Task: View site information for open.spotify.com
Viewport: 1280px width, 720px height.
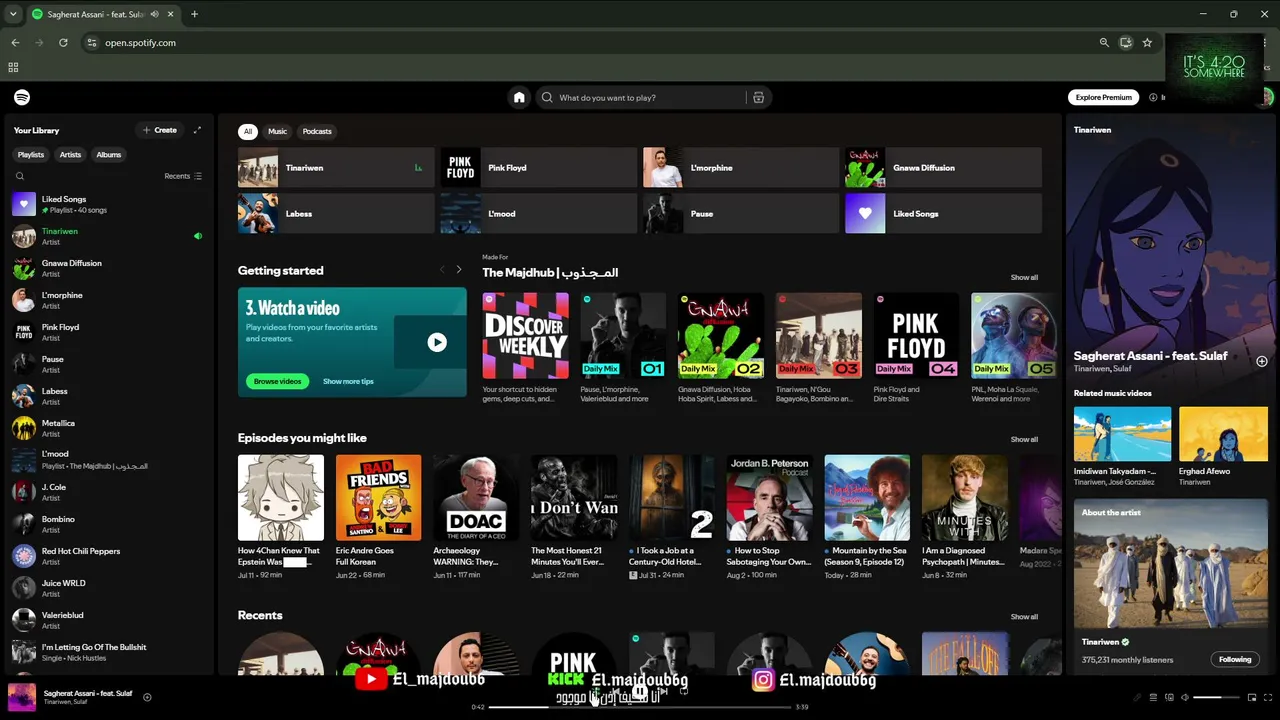Action: tap(92, 43)
